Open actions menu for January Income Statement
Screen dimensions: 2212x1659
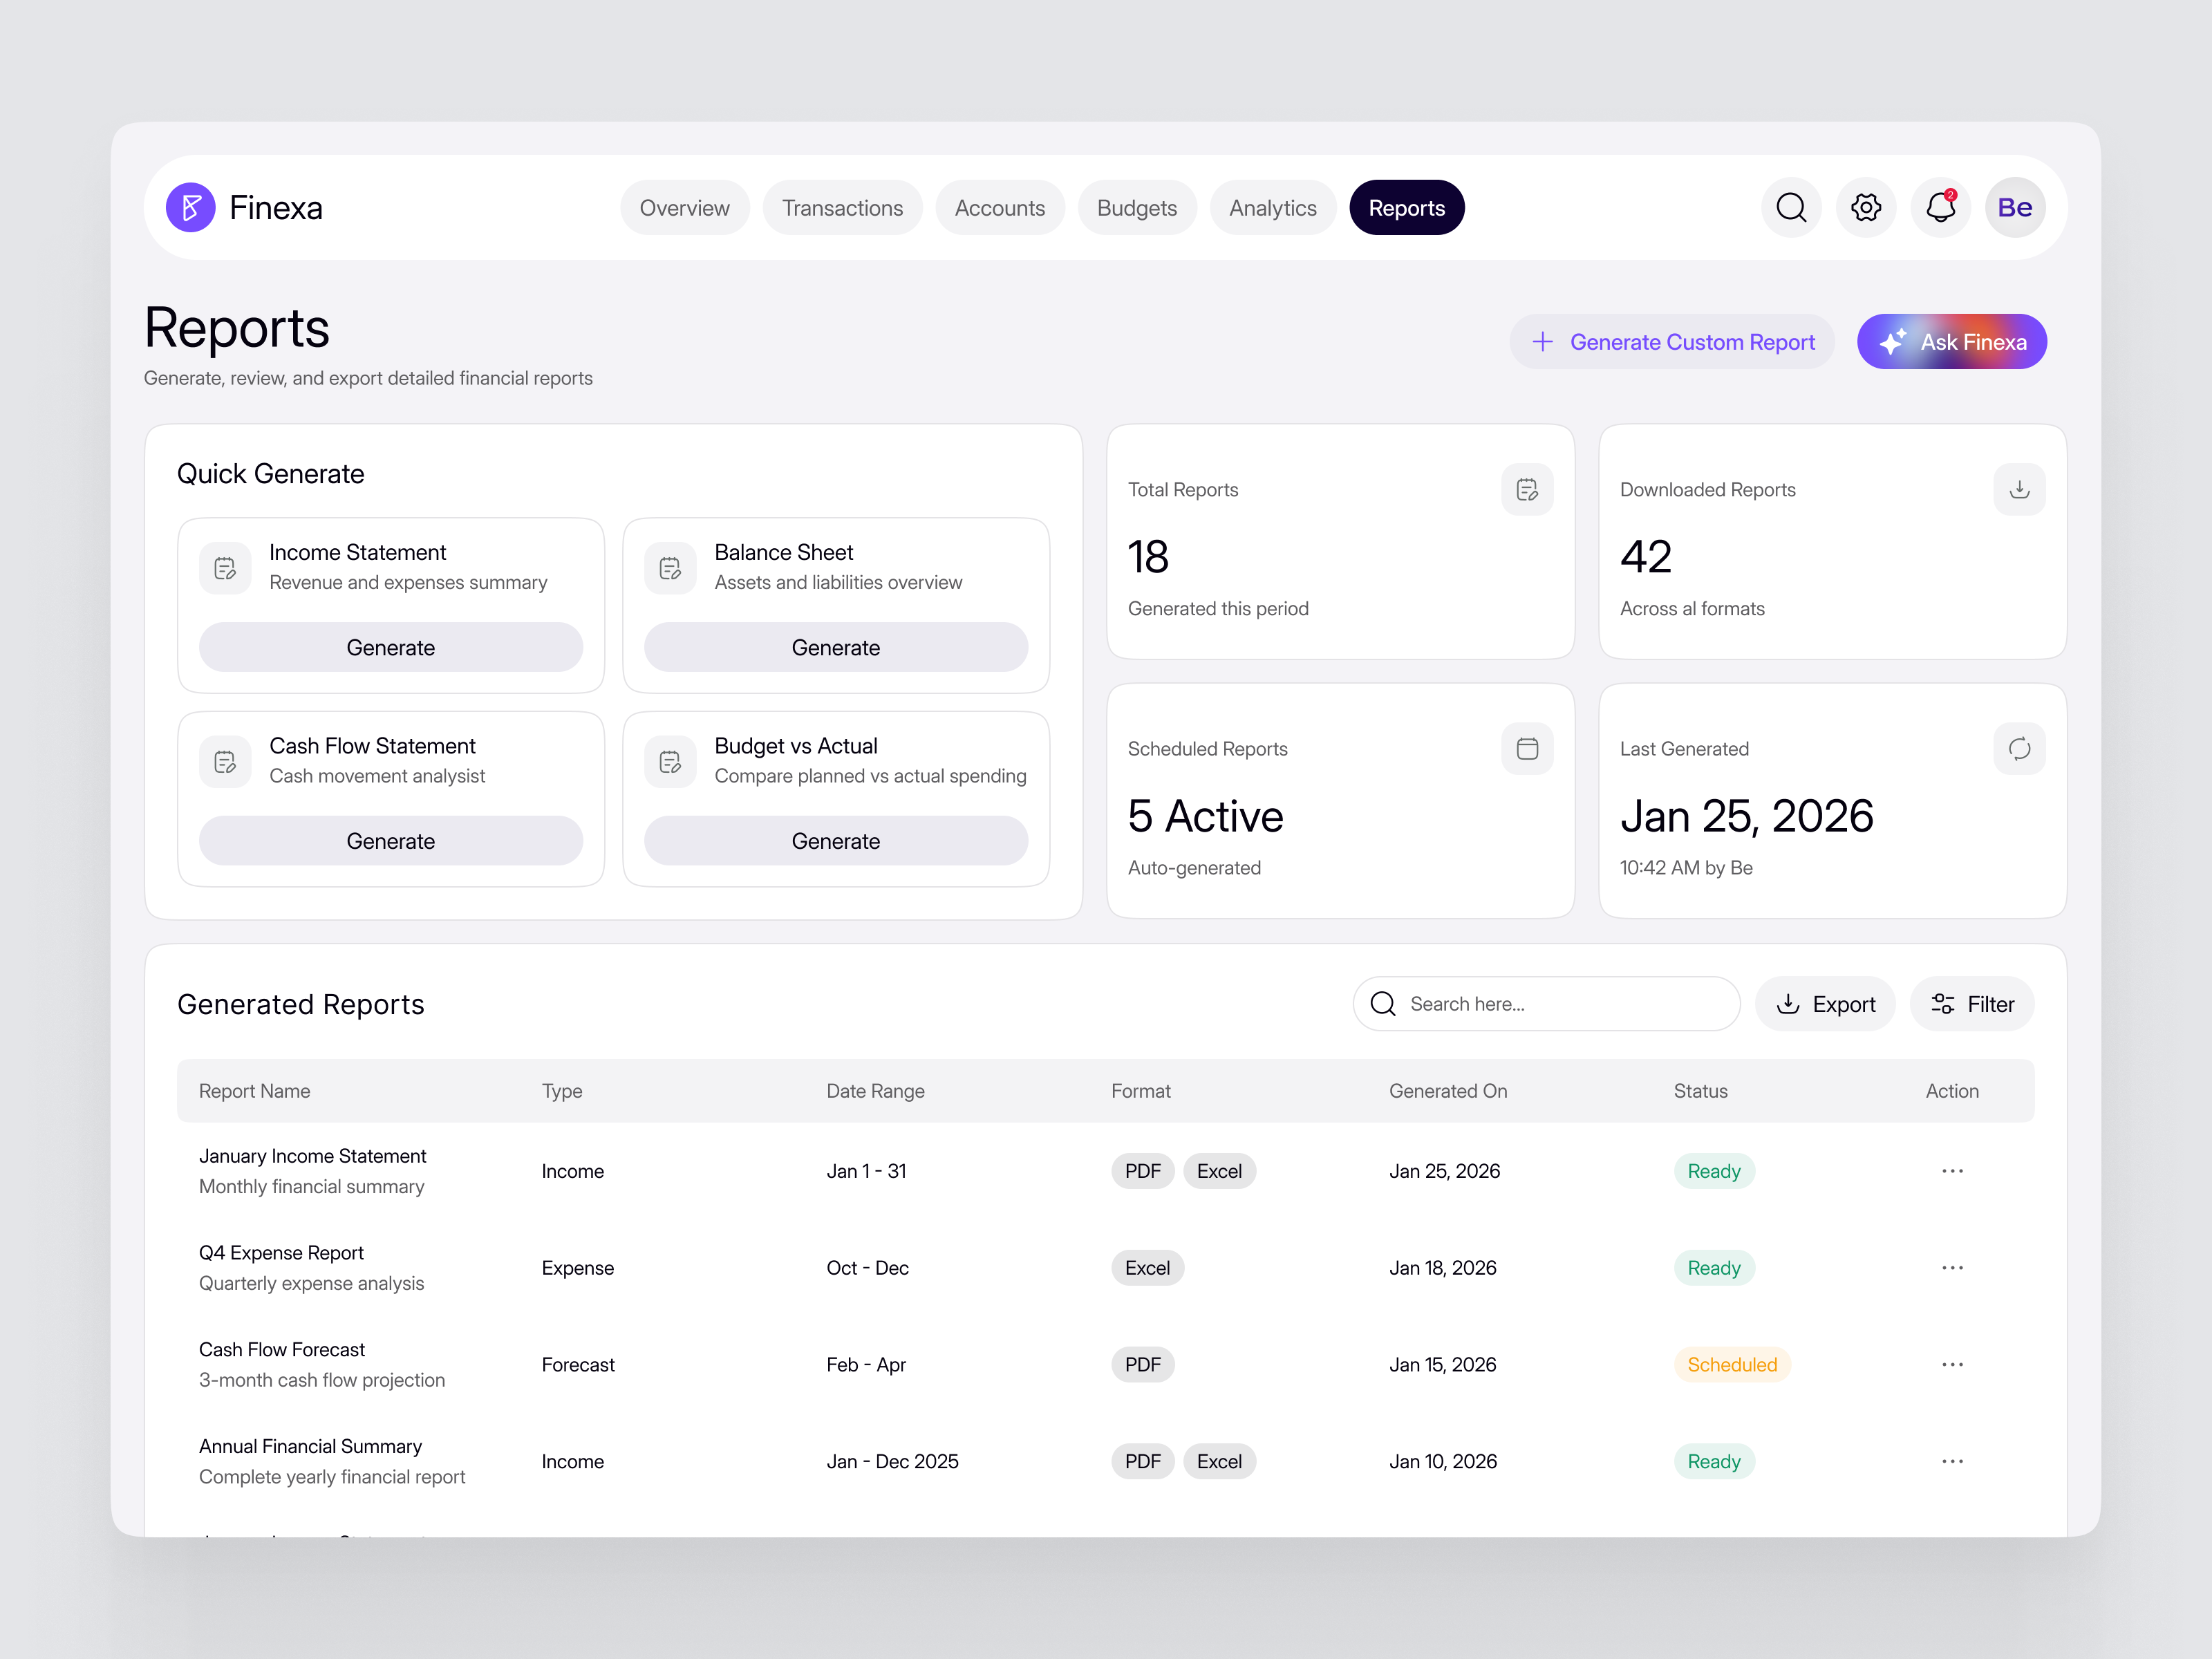[1951, 1170]
